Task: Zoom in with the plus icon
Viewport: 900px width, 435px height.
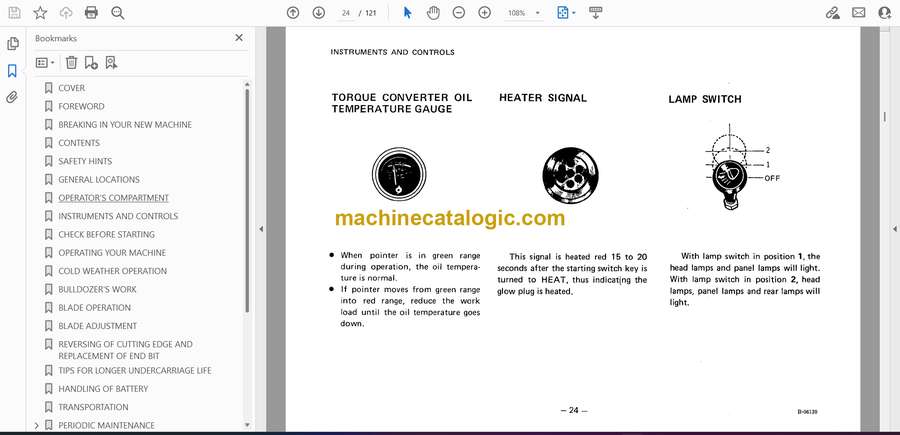Action: (484, 13)
